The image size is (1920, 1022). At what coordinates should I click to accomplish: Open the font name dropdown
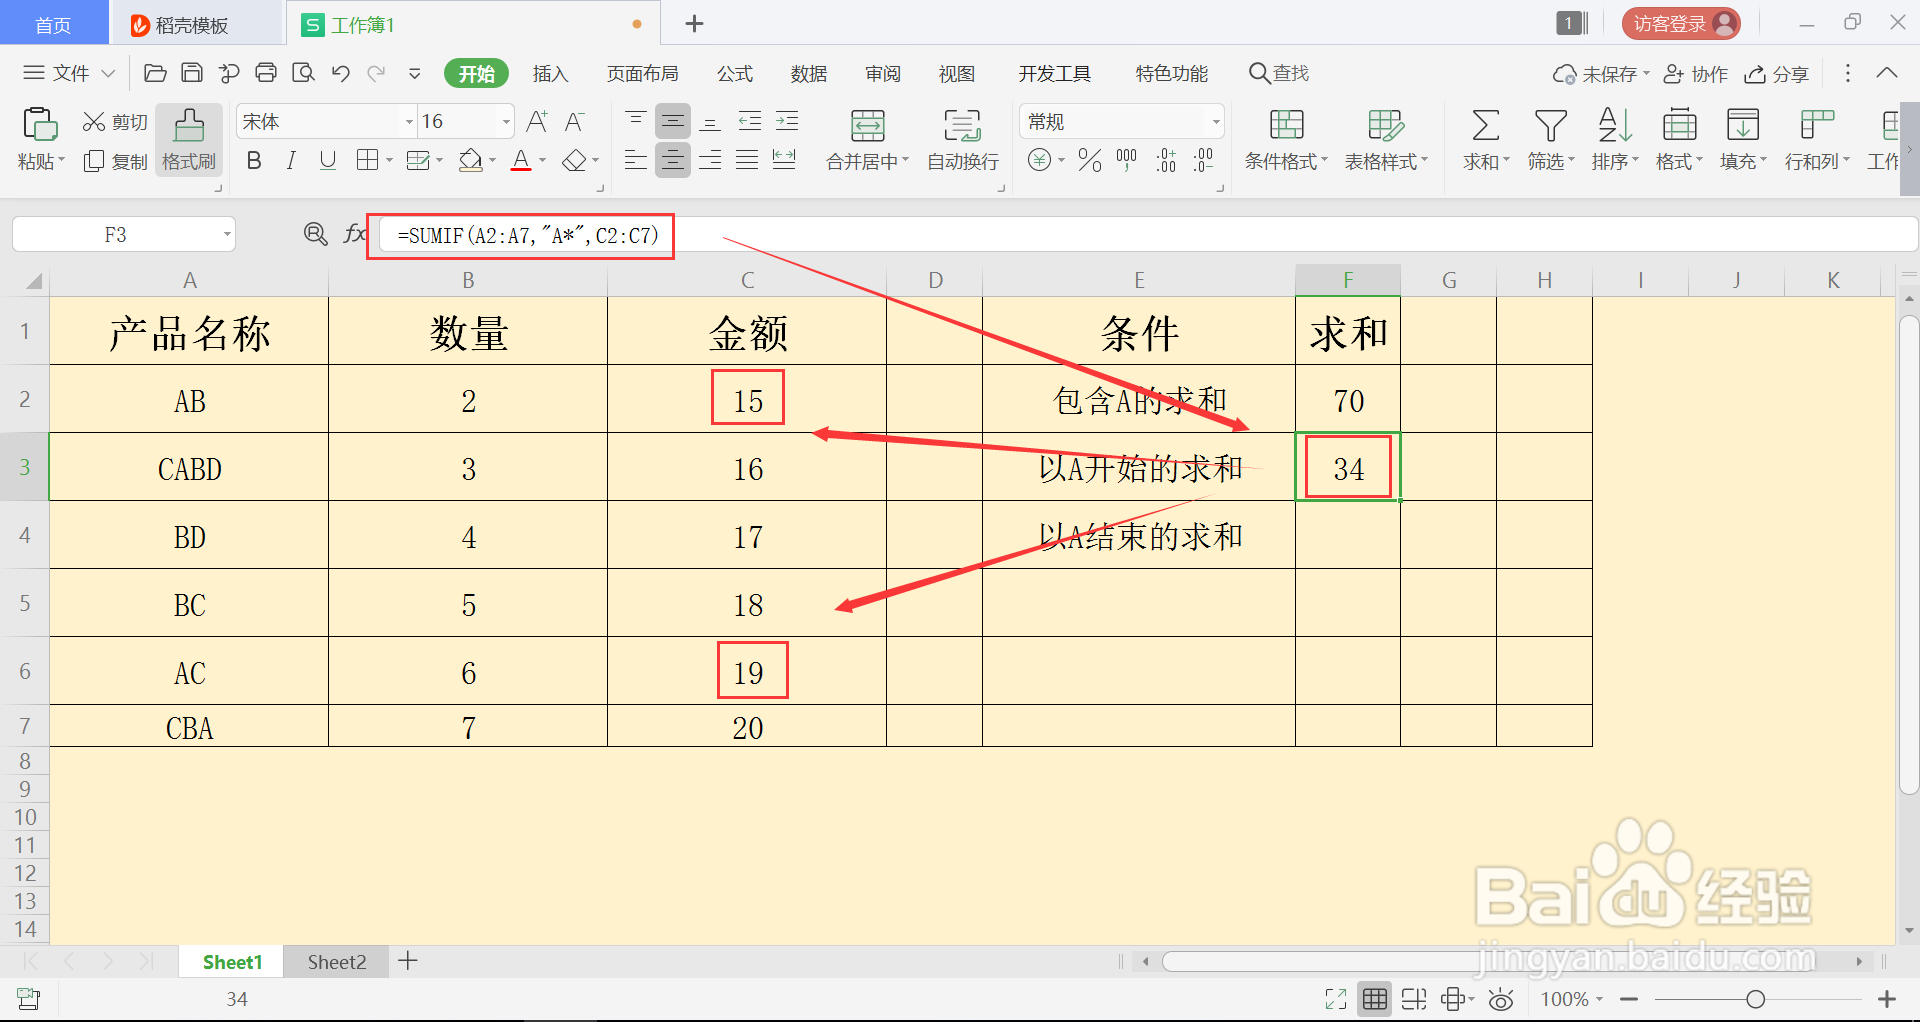[409, 122]
